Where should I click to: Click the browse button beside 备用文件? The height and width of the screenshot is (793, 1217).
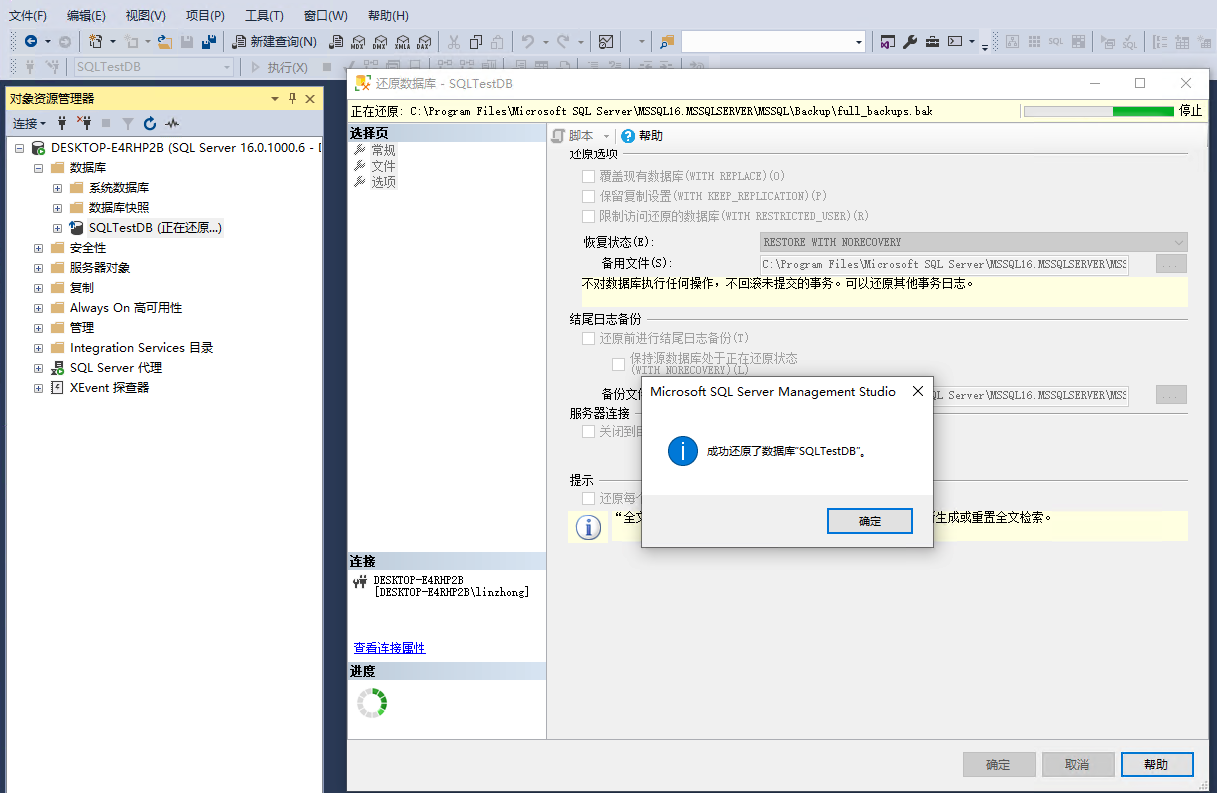click(1171, 264)
